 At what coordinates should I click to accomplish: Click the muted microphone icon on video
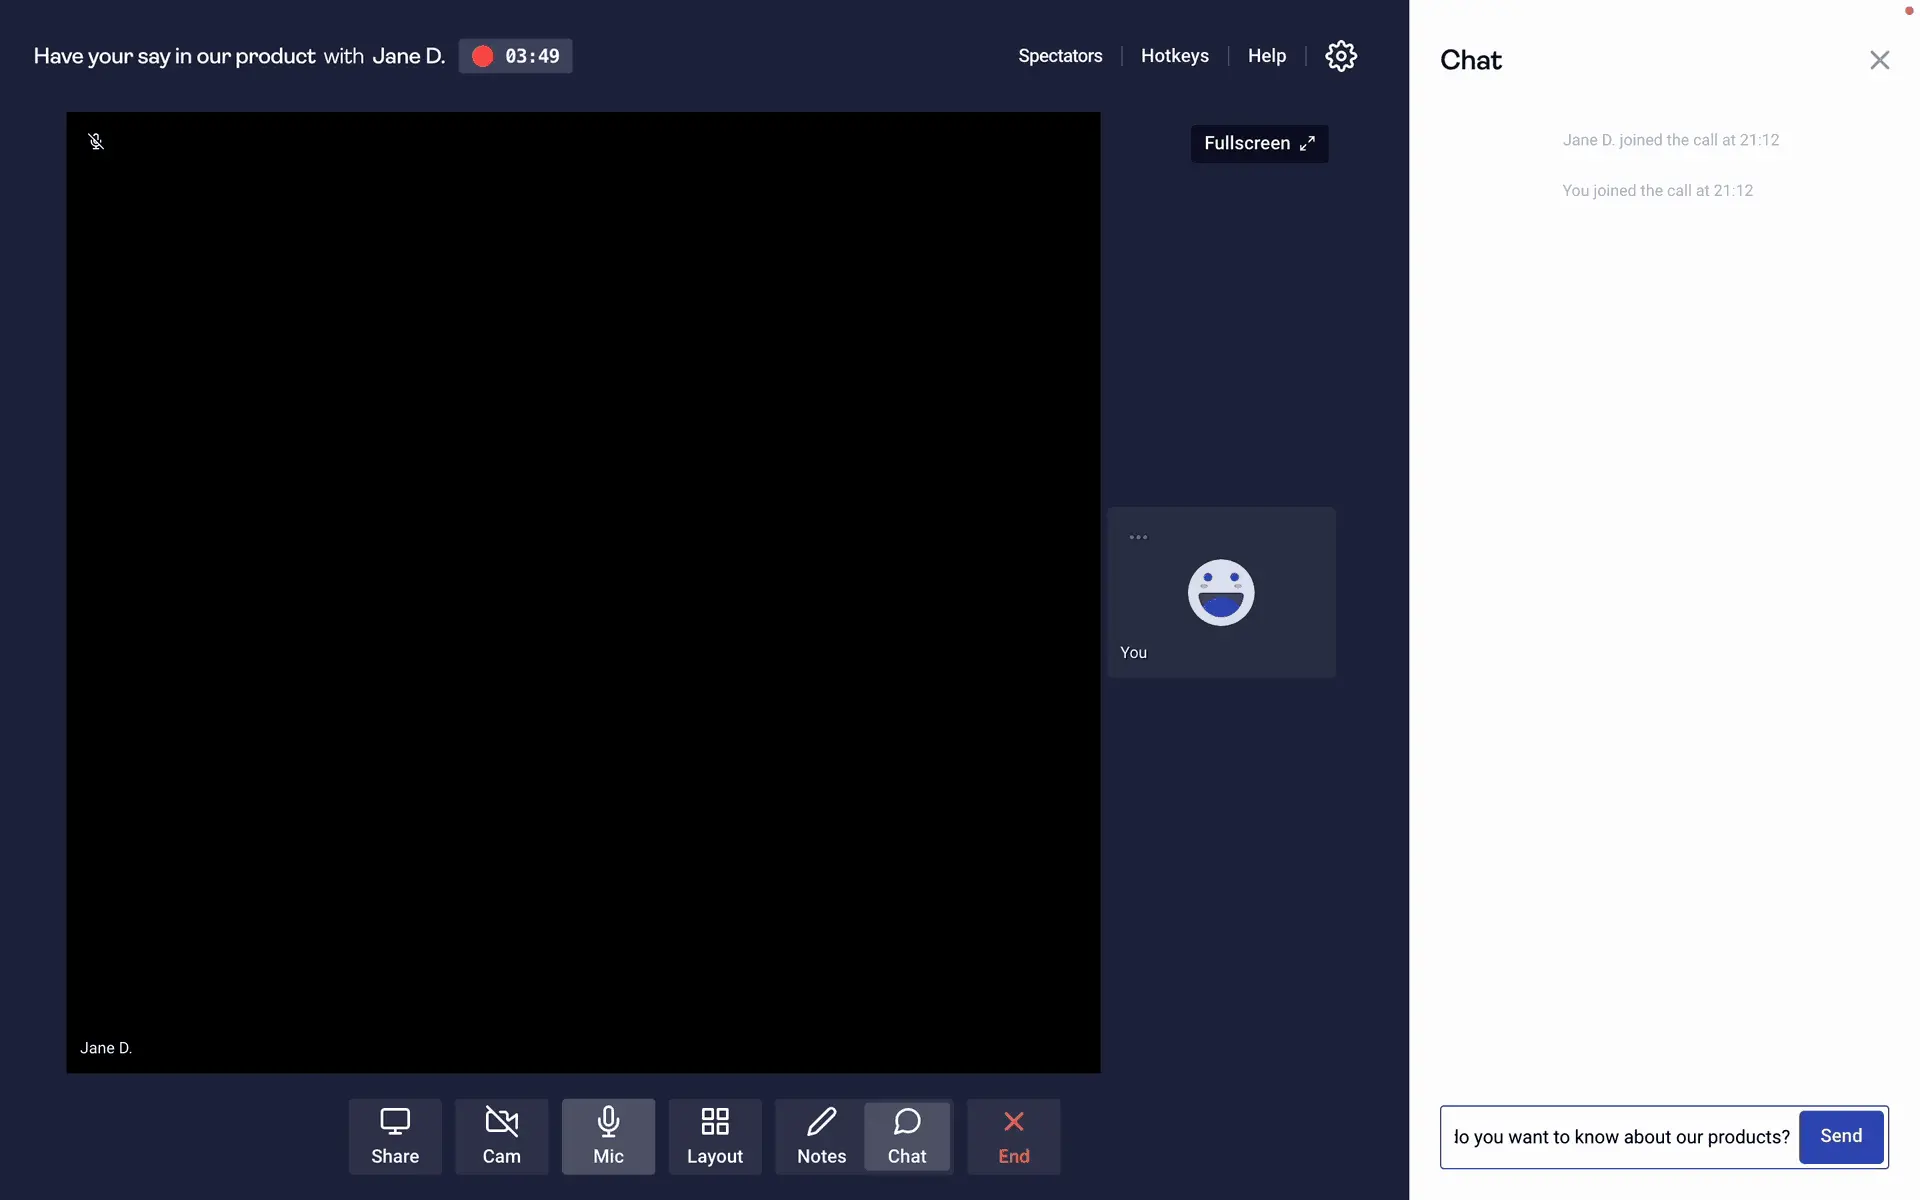click(x=96, y=141)
